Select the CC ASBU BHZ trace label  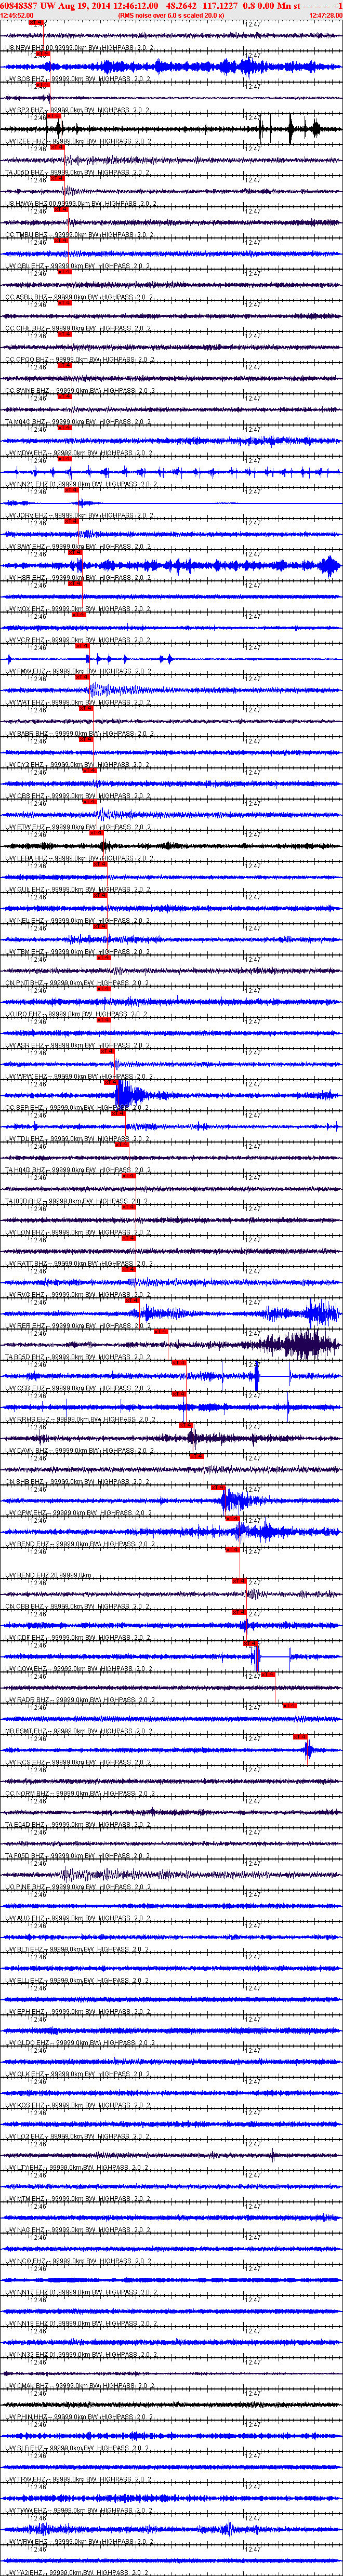pyautogui.click(x=80, y=297)
